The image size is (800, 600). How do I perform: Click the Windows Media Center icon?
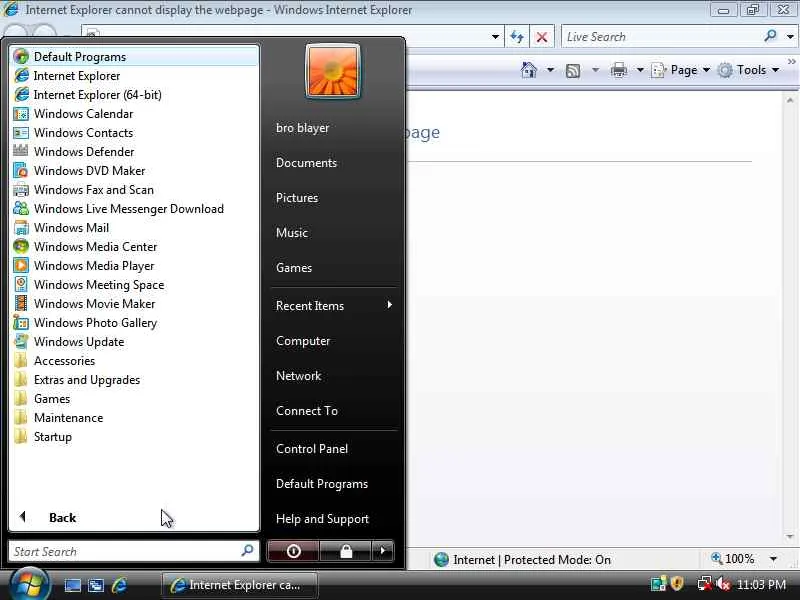21,246
